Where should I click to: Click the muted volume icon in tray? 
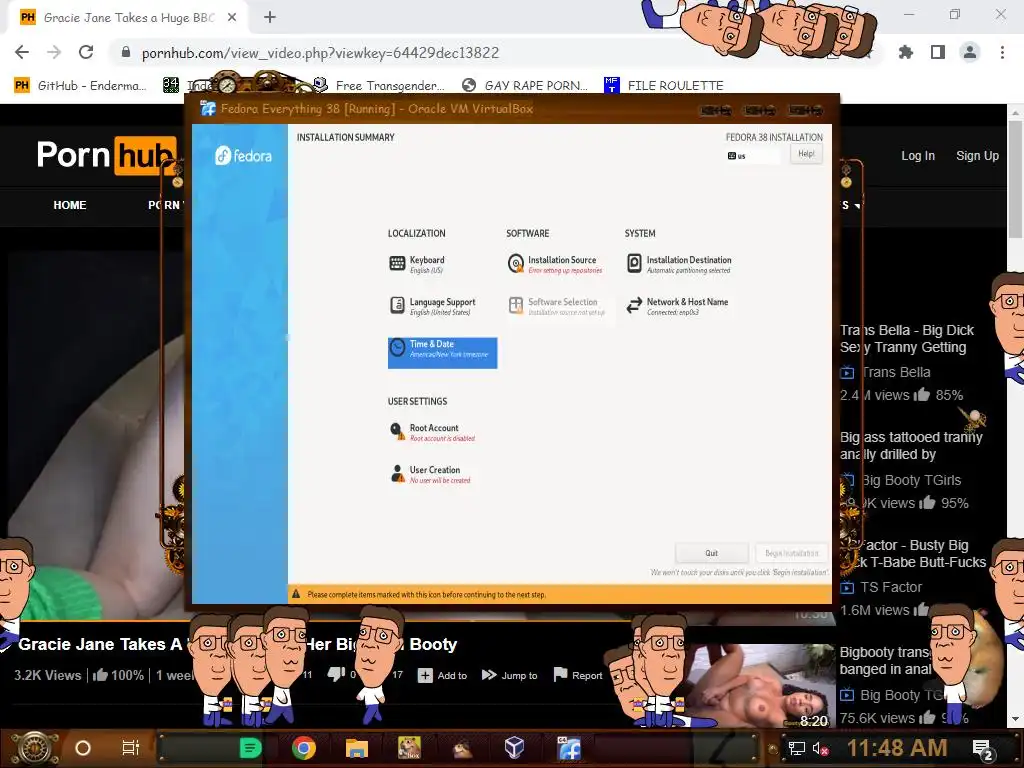click(x=820, y=748)
